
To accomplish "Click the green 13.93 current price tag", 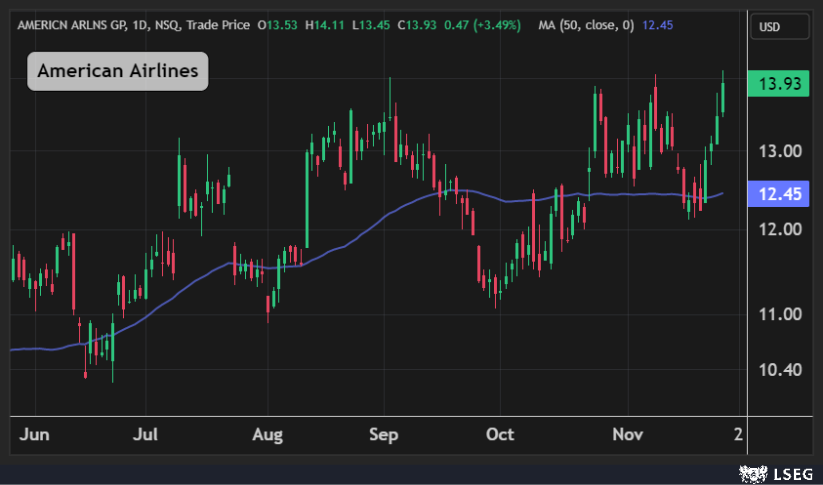I will point(783,84).
